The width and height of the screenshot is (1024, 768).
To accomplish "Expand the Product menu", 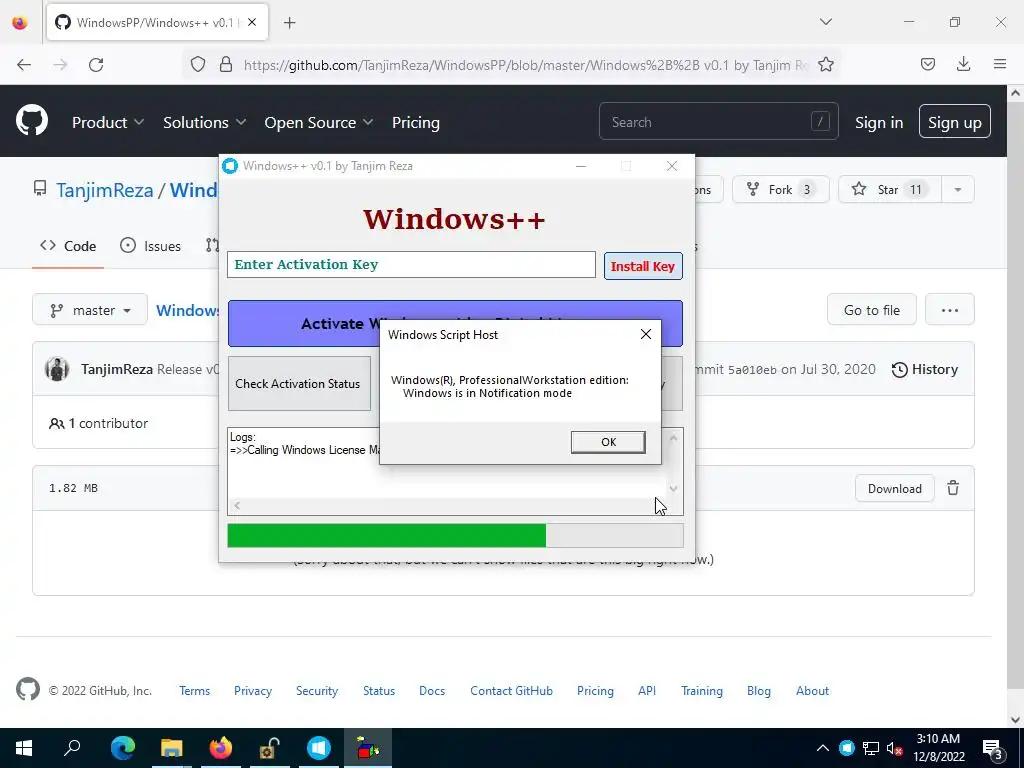I will 108,122.
